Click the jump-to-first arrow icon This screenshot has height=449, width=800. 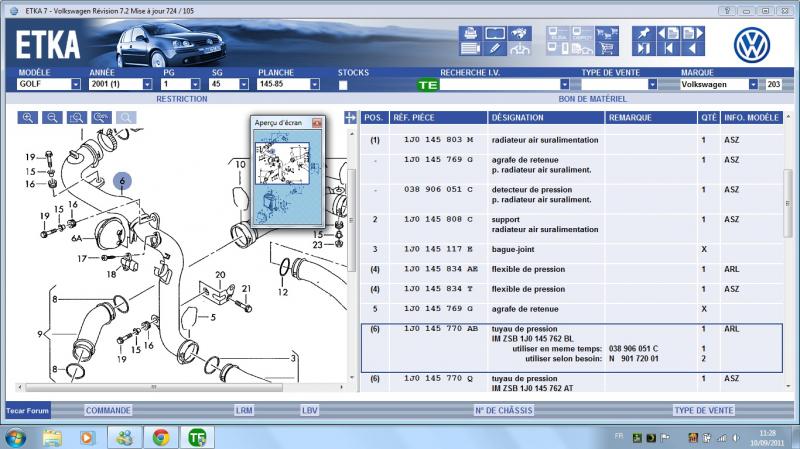point(668,48)
